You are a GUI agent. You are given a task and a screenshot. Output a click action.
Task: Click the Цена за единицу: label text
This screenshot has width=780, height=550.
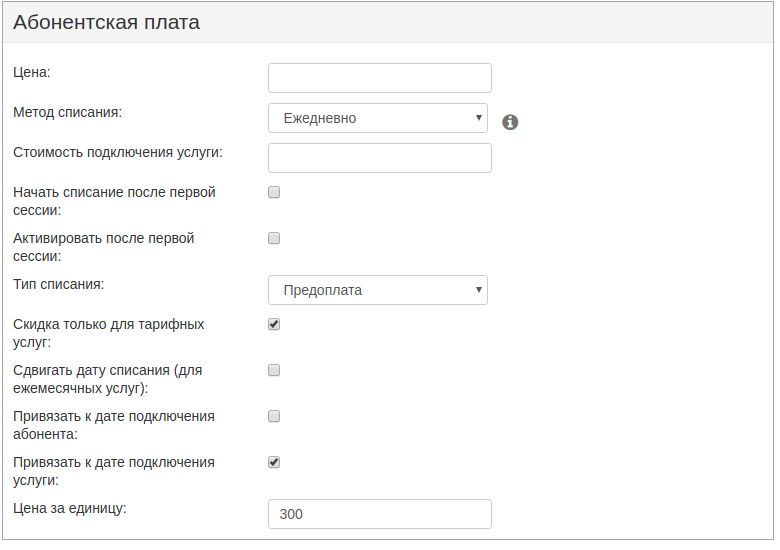tap(70, 508)
